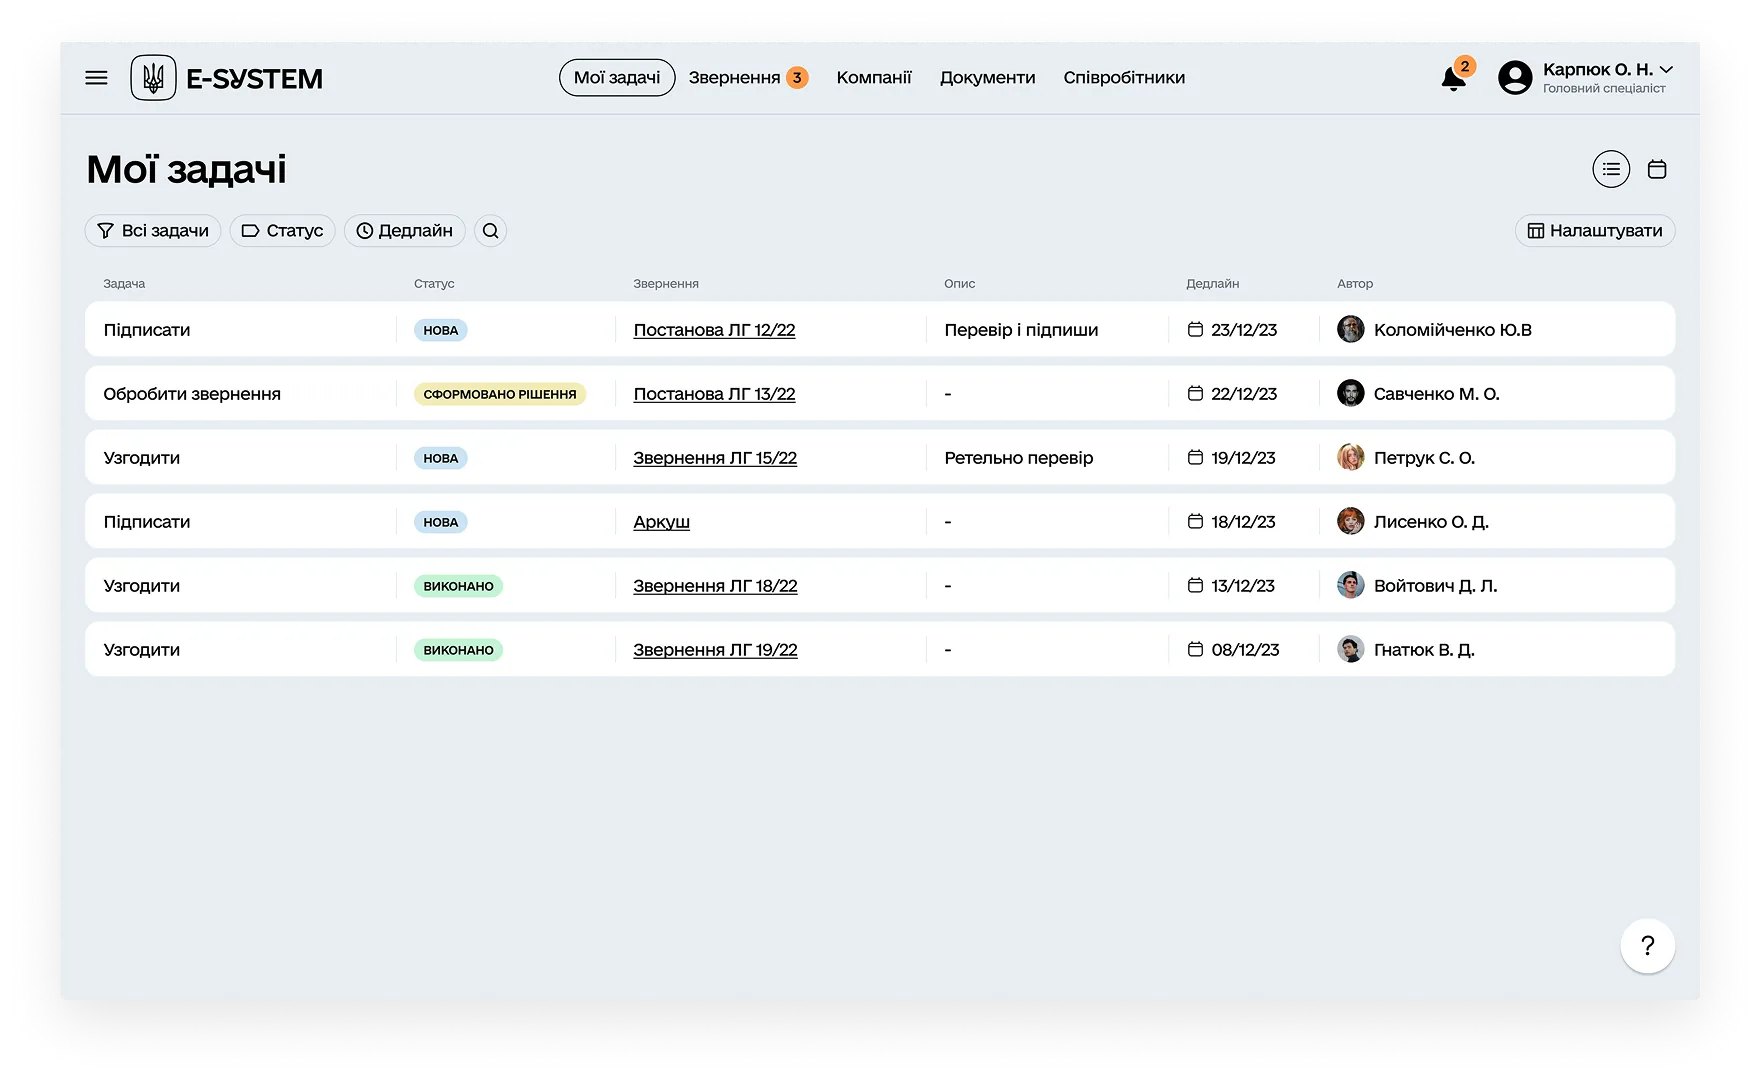Click ВИКОНАНО badge for Звернення ЛГ 18/22
This screenshot has height=1080, width=1761.
pos(458,586)
